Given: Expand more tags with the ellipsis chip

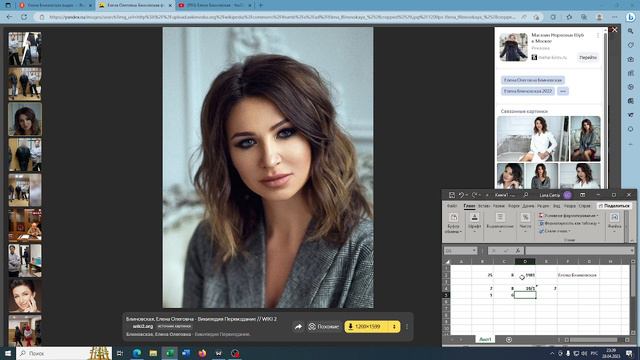Looking at the screenshot, I should coord(563,91).
